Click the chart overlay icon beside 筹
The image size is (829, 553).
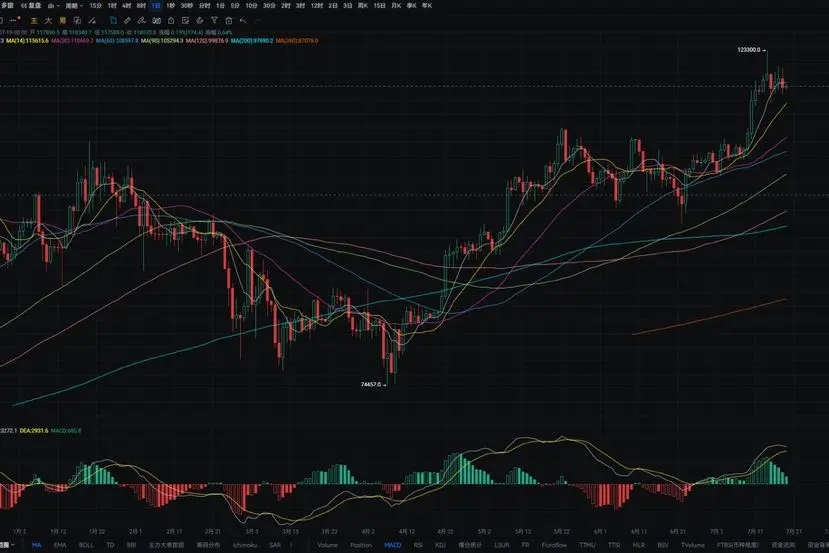click(77, 21)
